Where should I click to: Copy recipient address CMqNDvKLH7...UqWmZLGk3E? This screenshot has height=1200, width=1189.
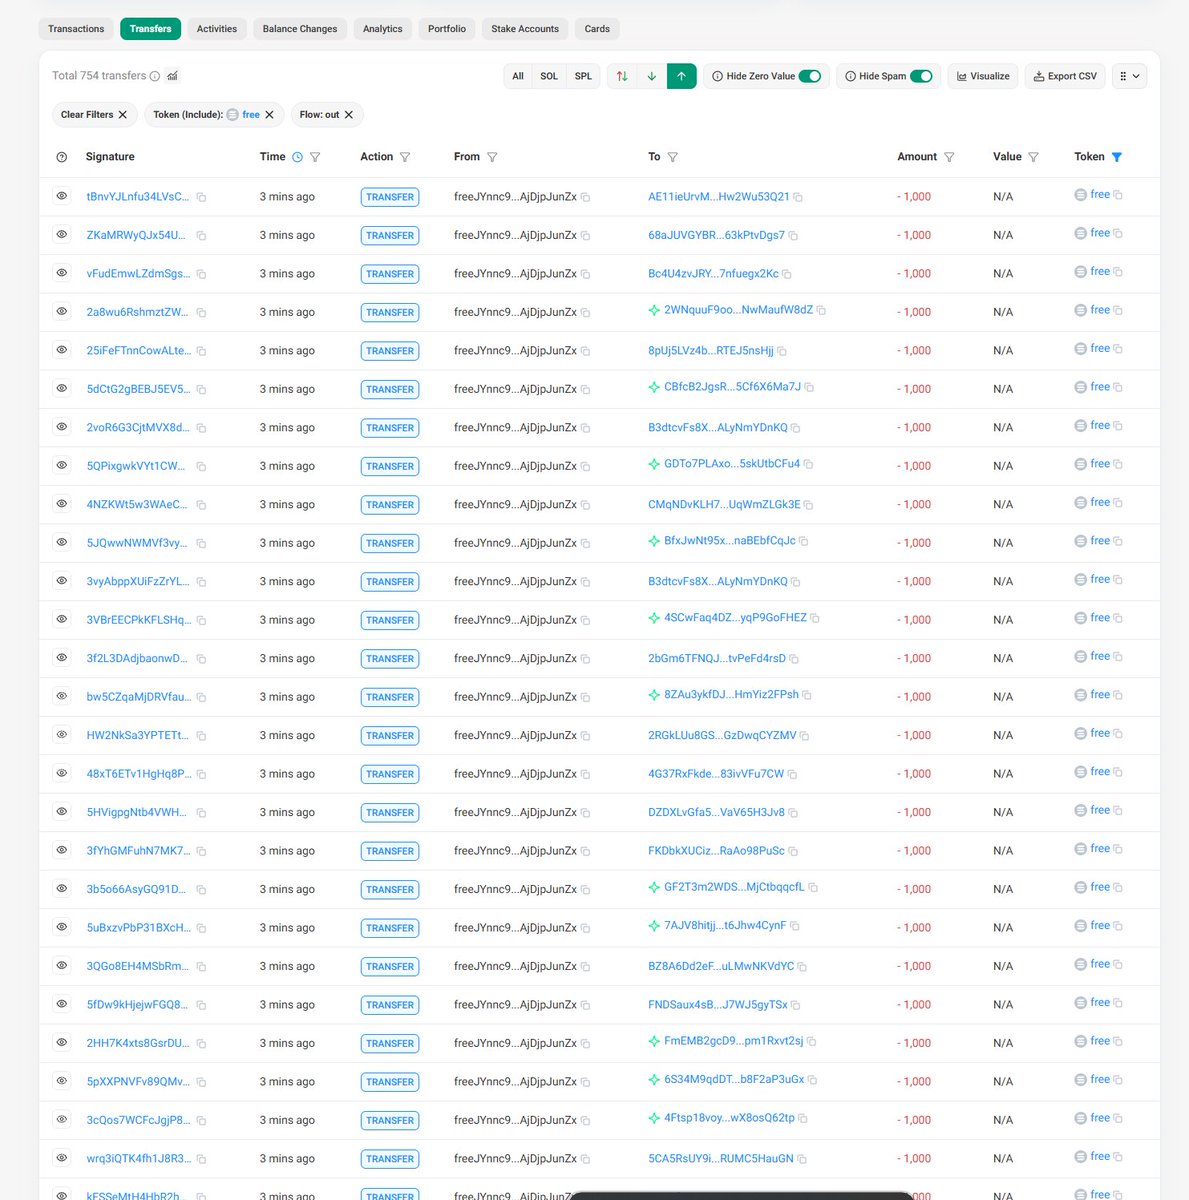[808, 505]
